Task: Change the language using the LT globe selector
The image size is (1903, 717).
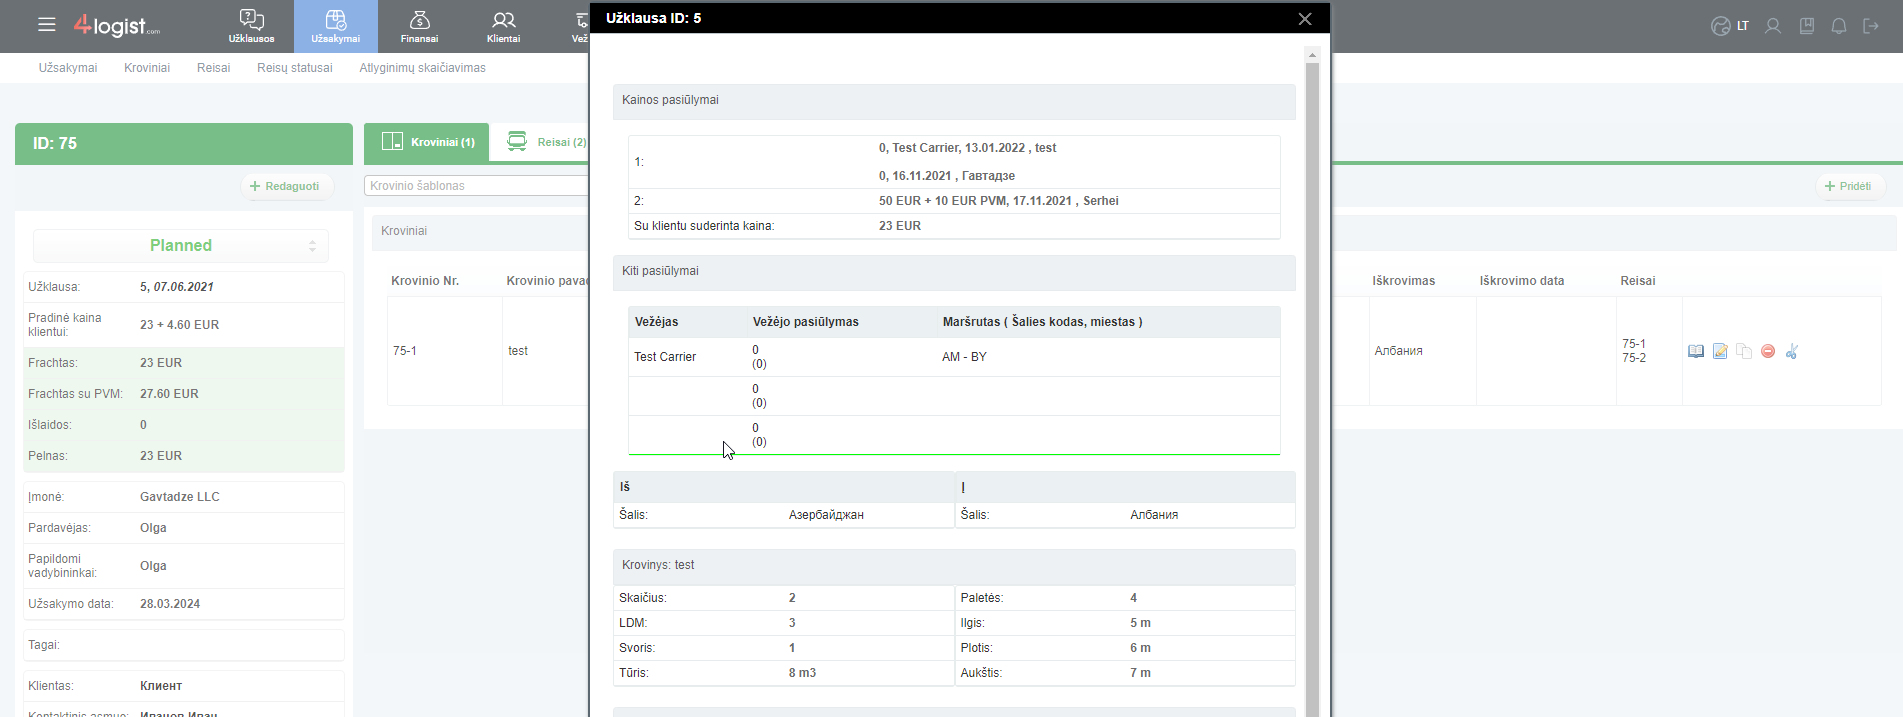Action: 1730,26
